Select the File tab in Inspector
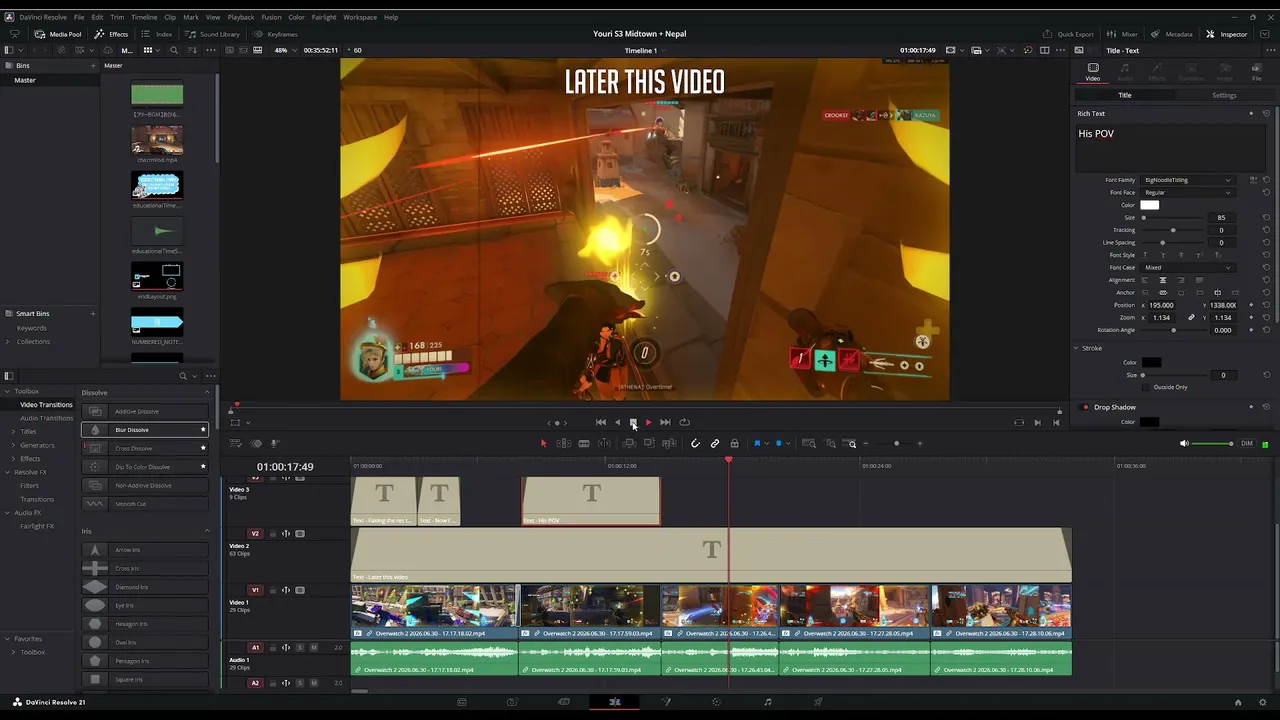Screen dimensions: 1280x720 (1257, 72)
